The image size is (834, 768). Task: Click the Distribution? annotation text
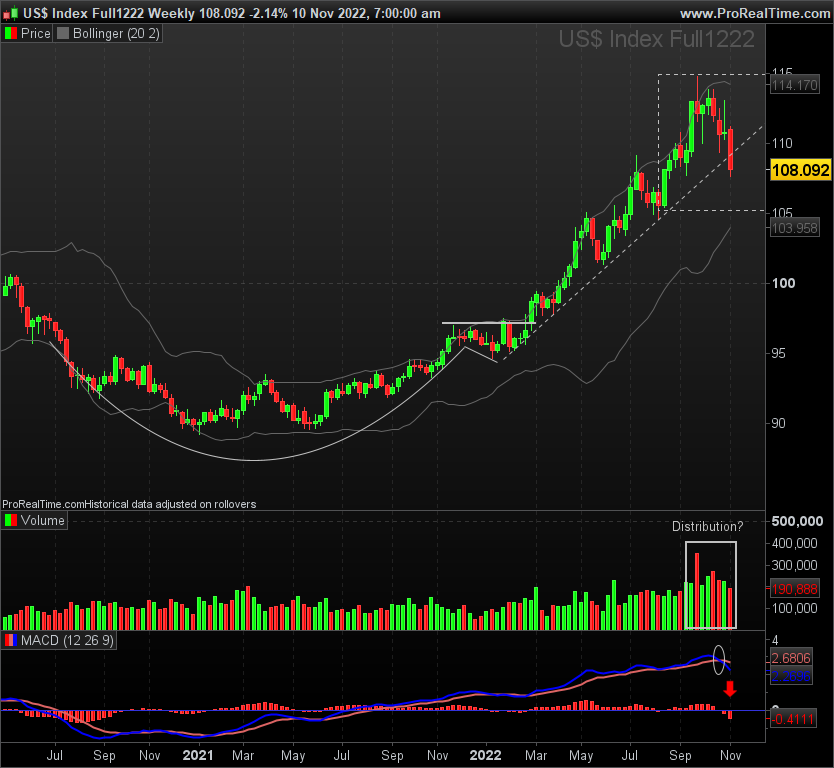[707, 527]
